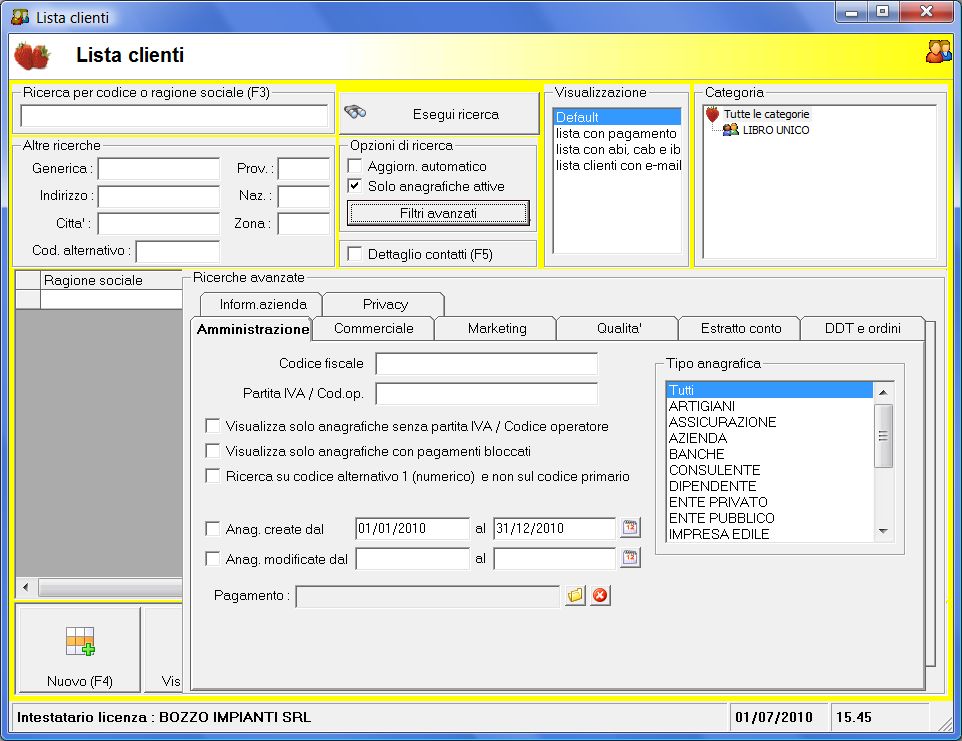Click the Filtri avanzati button

(438, 213)
